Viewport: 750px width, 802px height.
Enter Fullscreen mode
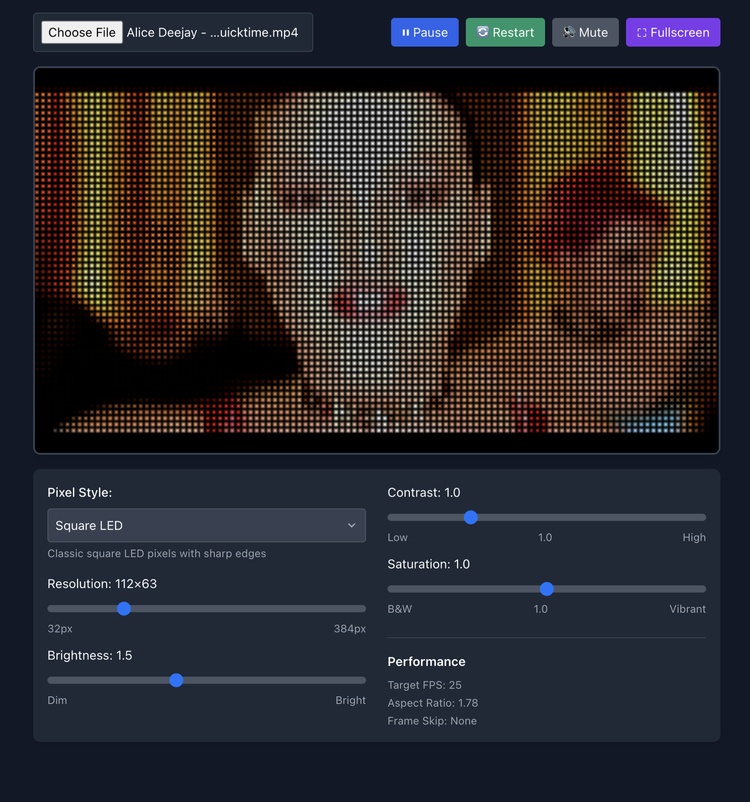coord(672,32)
